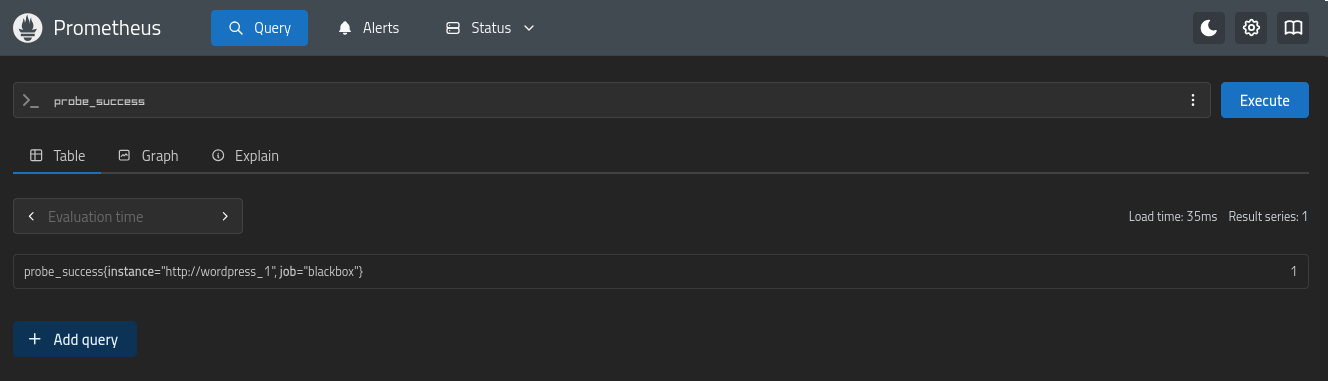Step evaluation time forward
Screen dimensions: 1328x381
coord(225,216)
